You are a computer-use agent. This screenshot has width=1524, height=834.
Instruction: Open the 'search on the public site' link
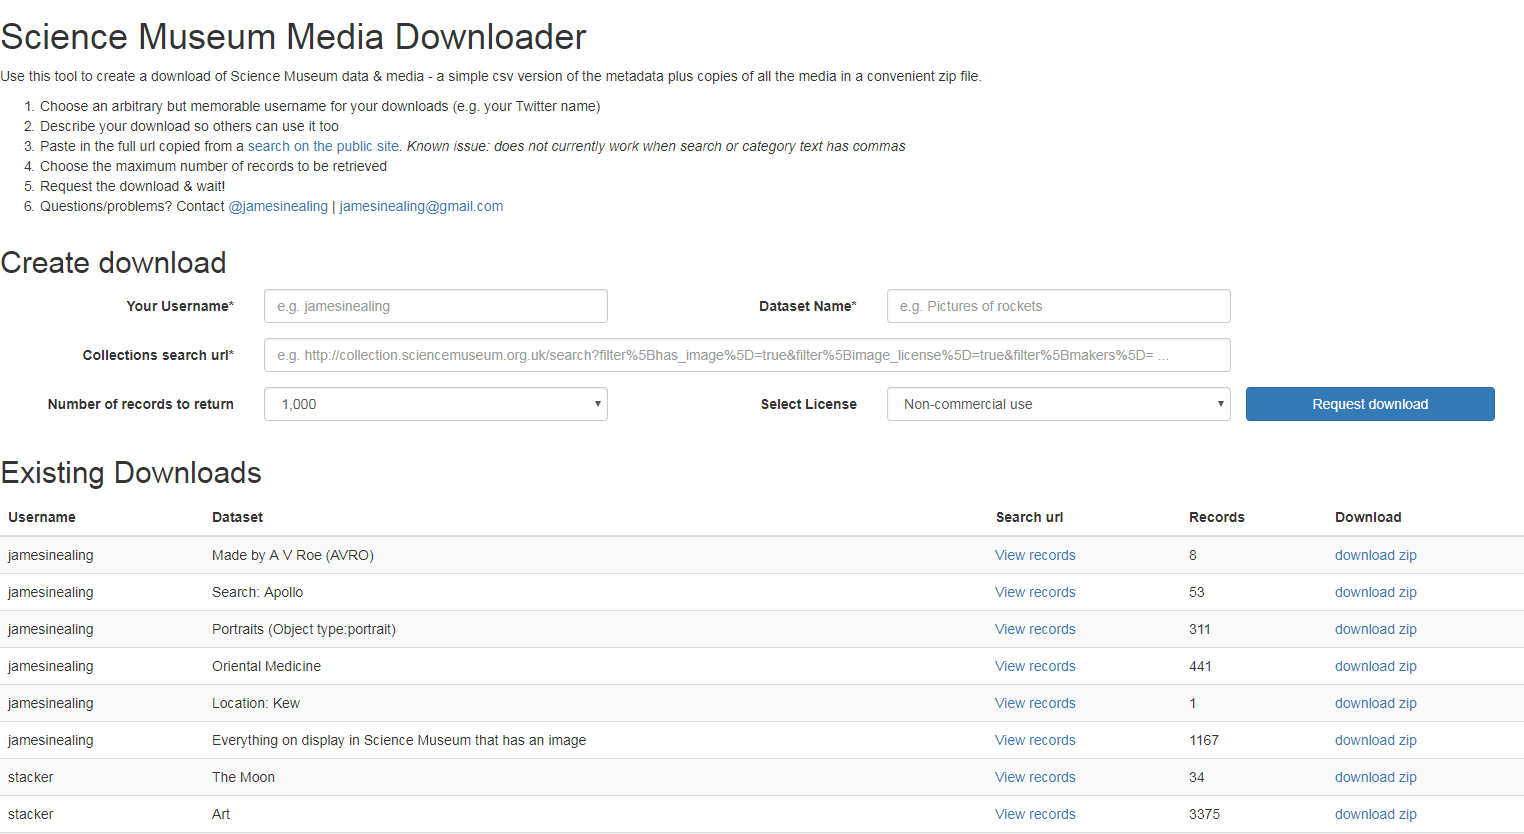pos(324,146)
